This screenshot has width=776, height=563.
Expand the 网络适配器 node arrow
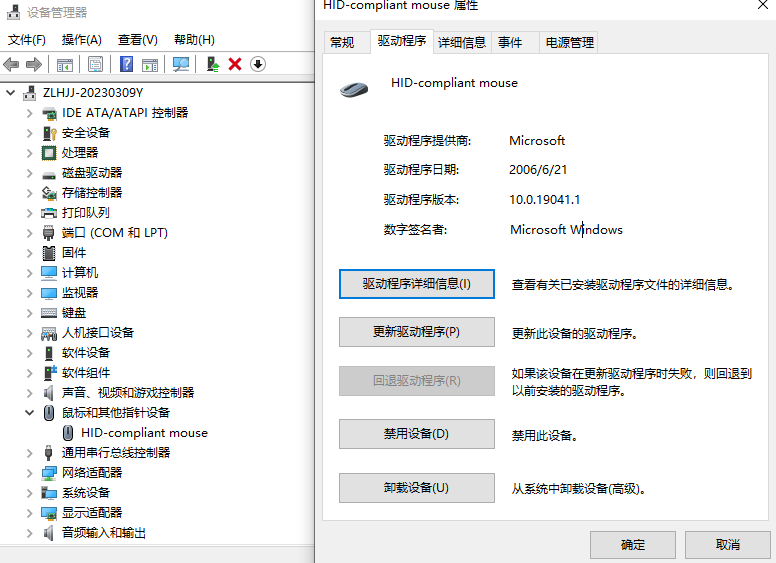point(29,473)
